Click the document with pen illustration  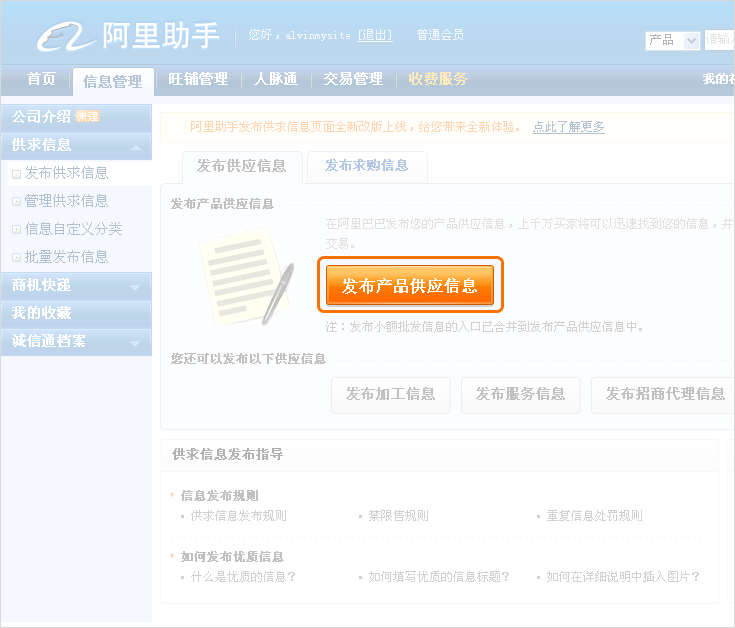(247, 276)
